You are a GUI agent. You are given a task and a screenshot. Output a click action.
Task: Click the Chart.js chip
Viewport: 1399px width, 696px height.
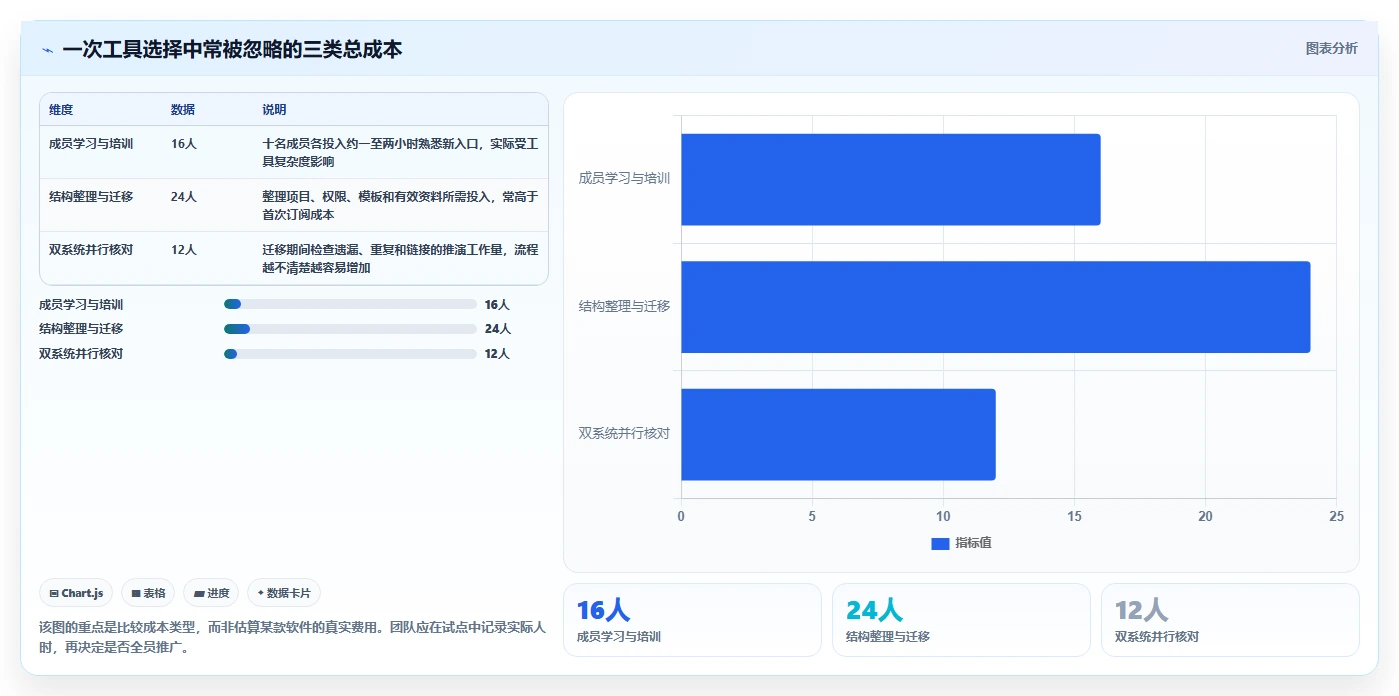click(x=77, y=593)
